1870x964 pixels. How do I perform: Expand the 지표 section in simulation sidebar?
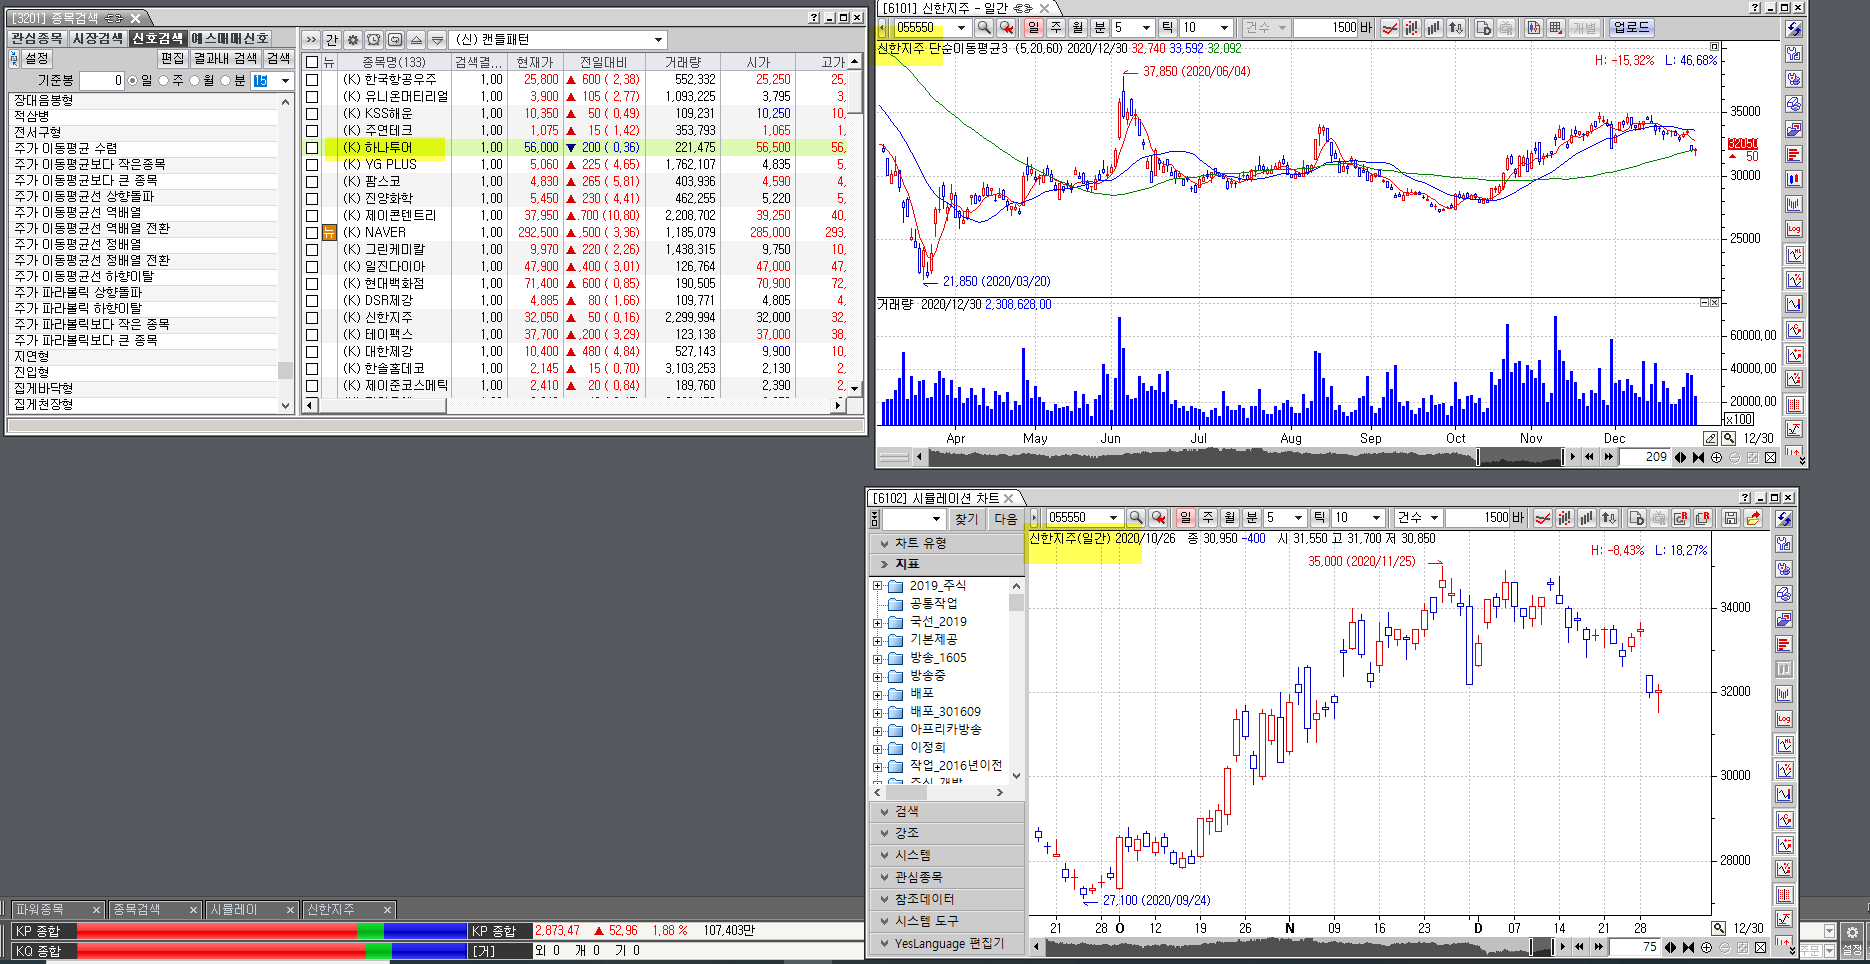[884, 564]
